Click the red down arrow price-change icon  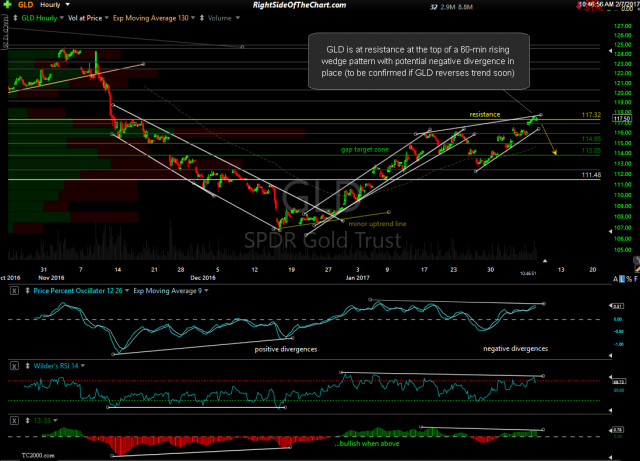click(x=580, y=7)
